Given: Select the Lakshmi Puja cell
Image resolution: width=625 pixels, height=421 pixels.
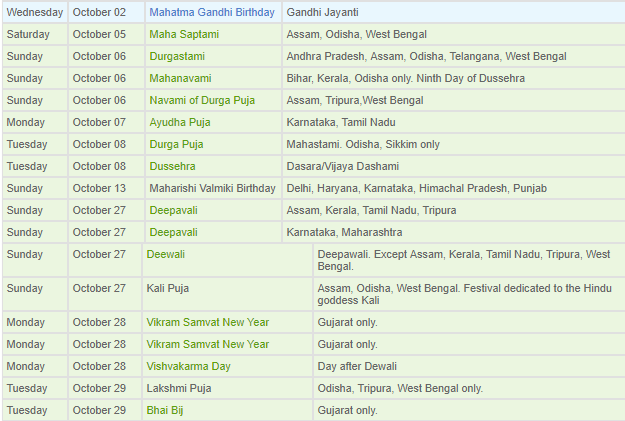Looking at the screenshot, I should (x=228, y=388).
